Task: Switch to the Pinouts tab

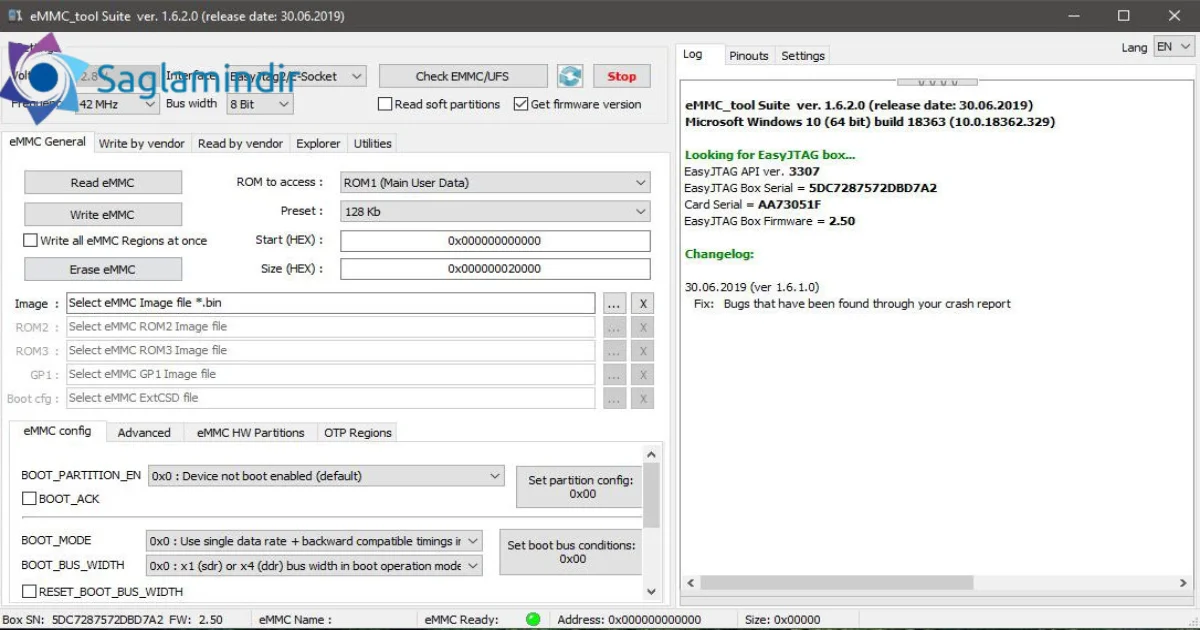Action: pyautogui.click(x=748, y=56)
